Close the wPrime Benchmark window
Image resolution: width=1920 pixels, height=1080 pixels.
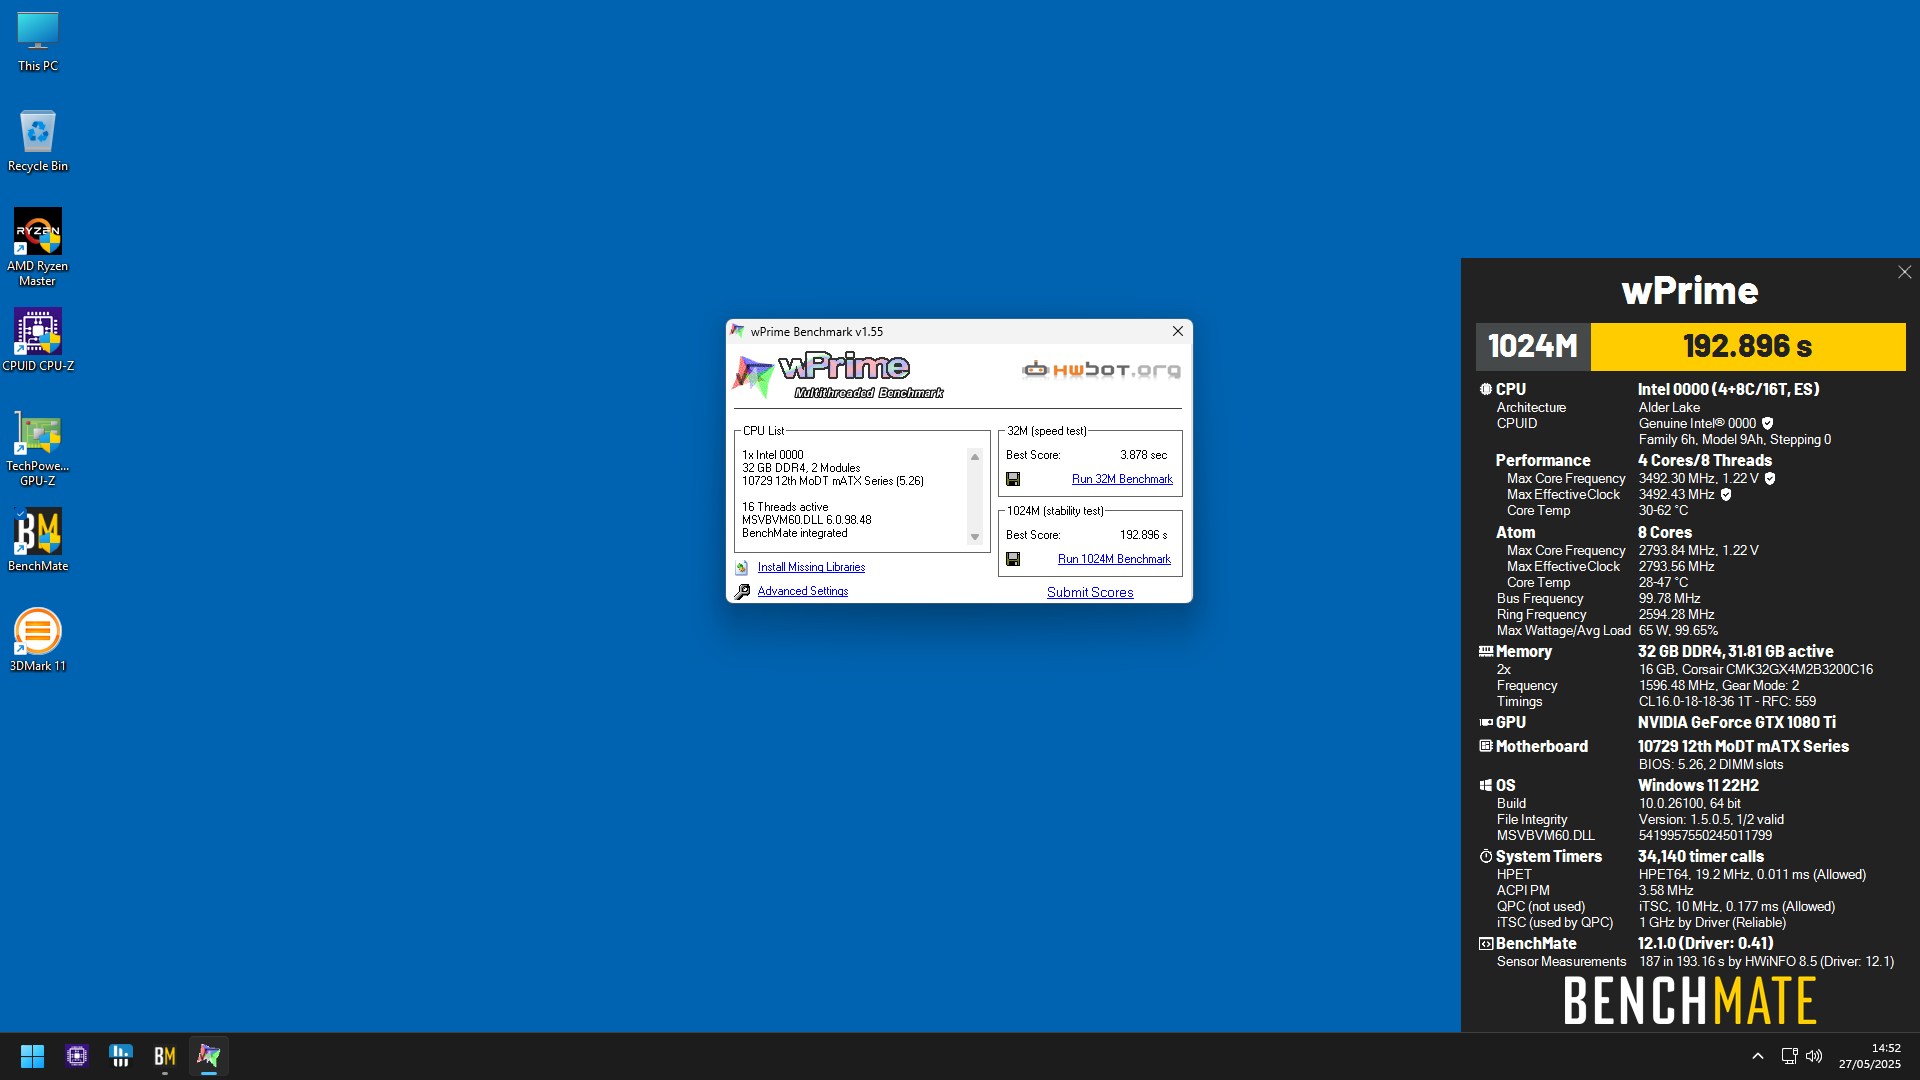1178,331
